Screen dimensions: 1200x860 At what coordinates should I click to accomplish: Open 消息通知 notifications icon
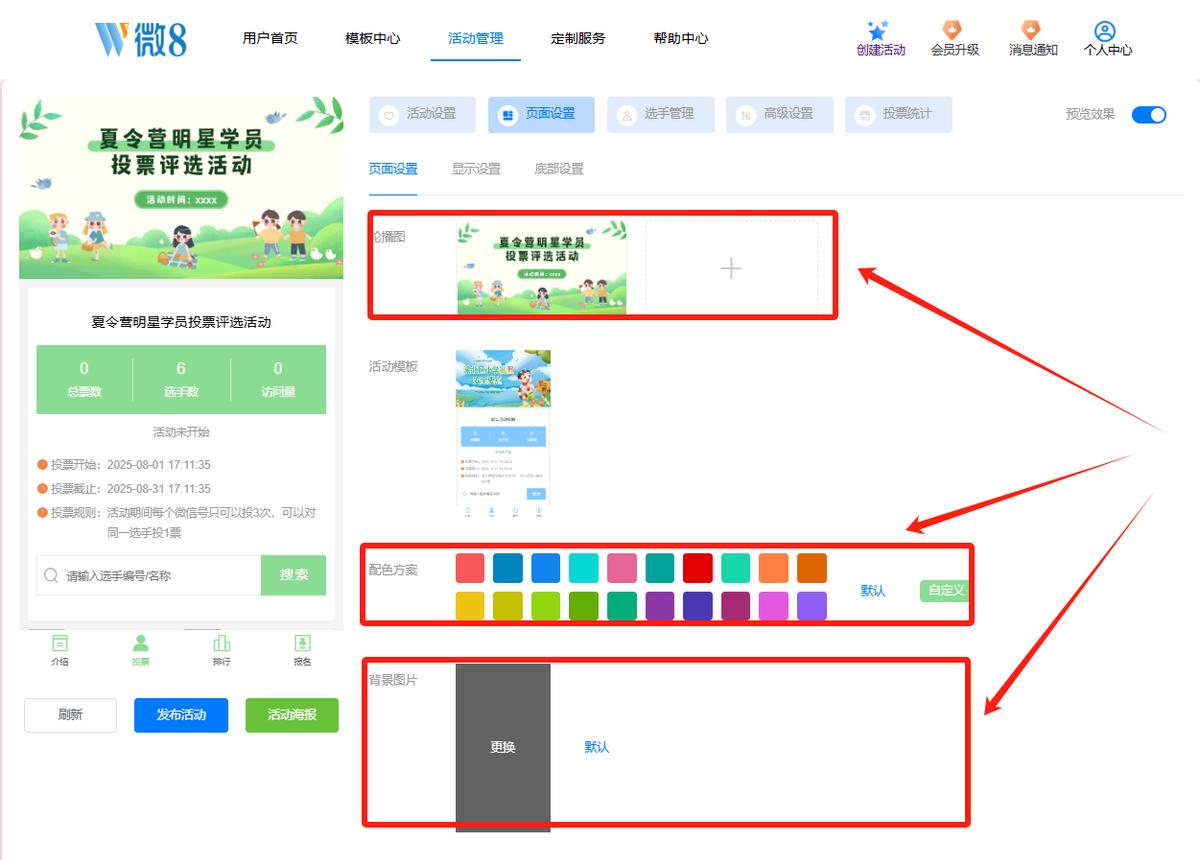pyautogui.click(x=1031, y=30)
